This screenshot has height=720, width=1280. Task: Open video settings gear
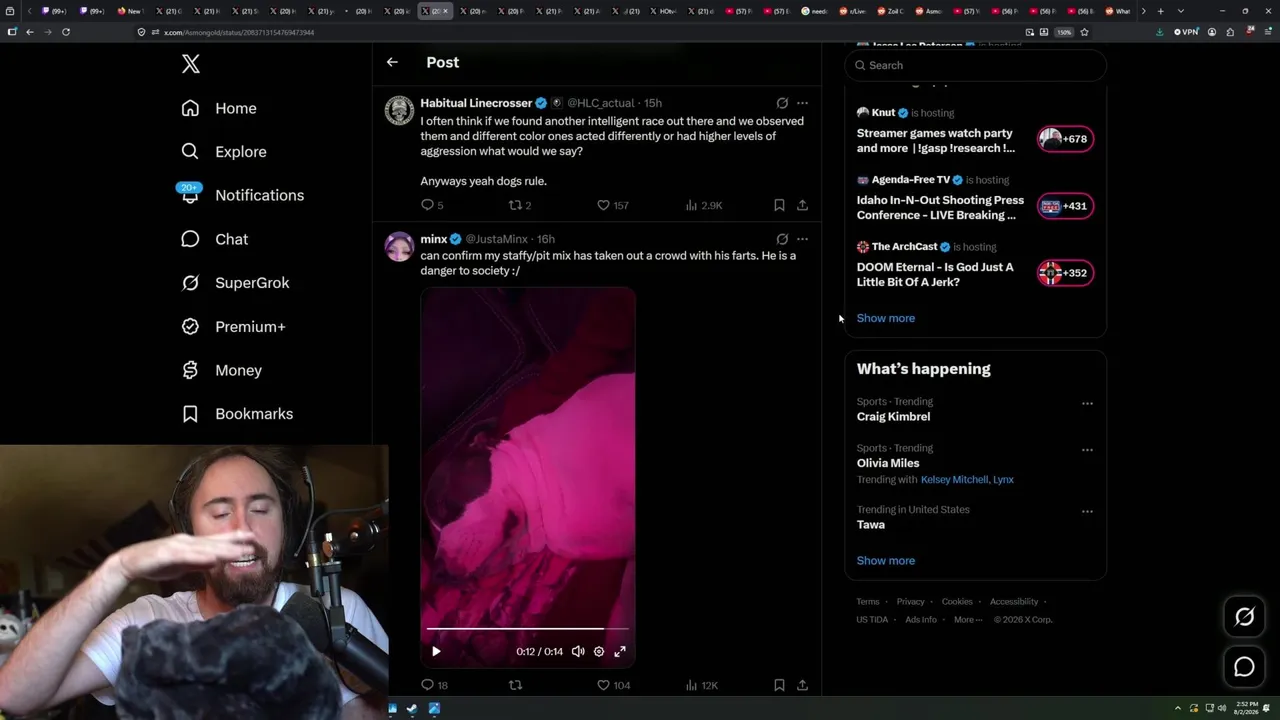click(599, 651)
